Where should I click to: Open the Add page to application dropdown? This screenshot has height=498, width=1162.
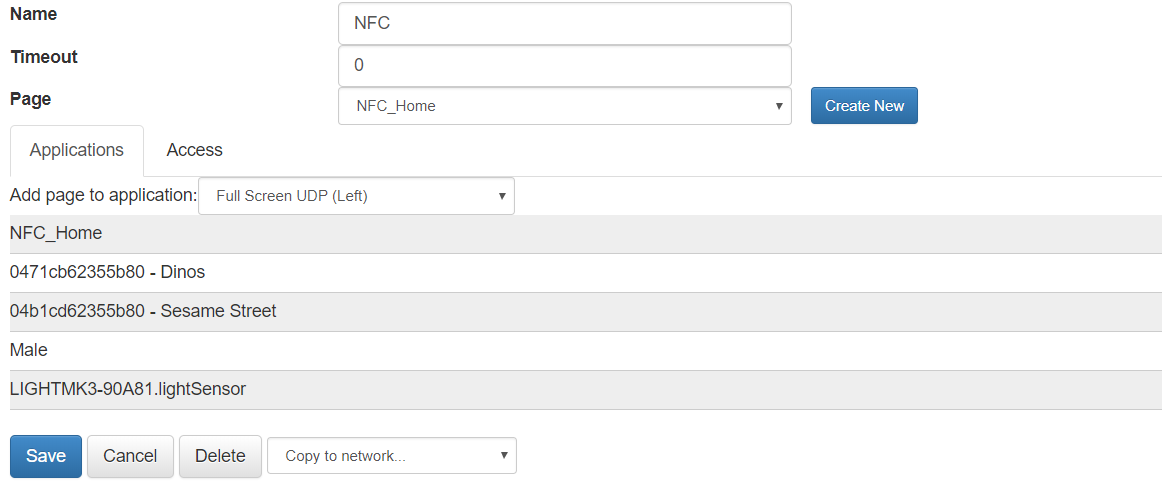356,196
